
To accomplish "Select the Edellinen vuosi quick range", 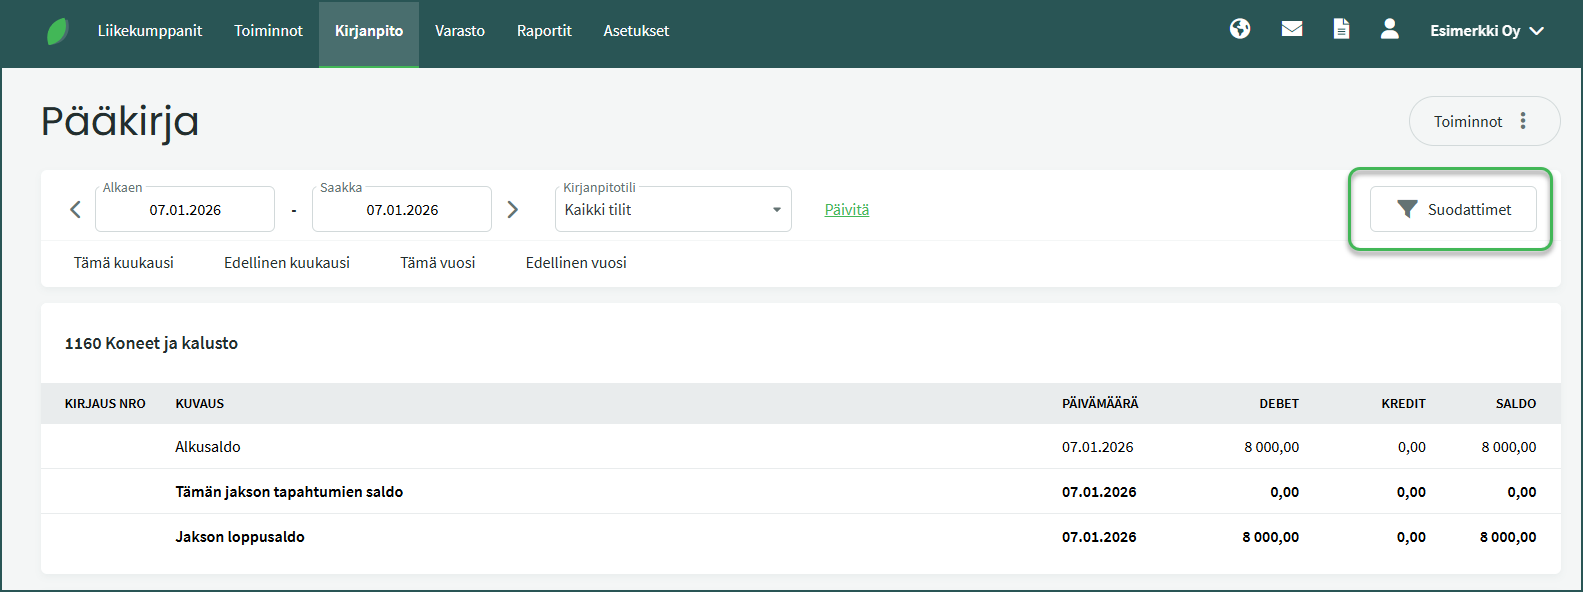I will coord(576,263).
